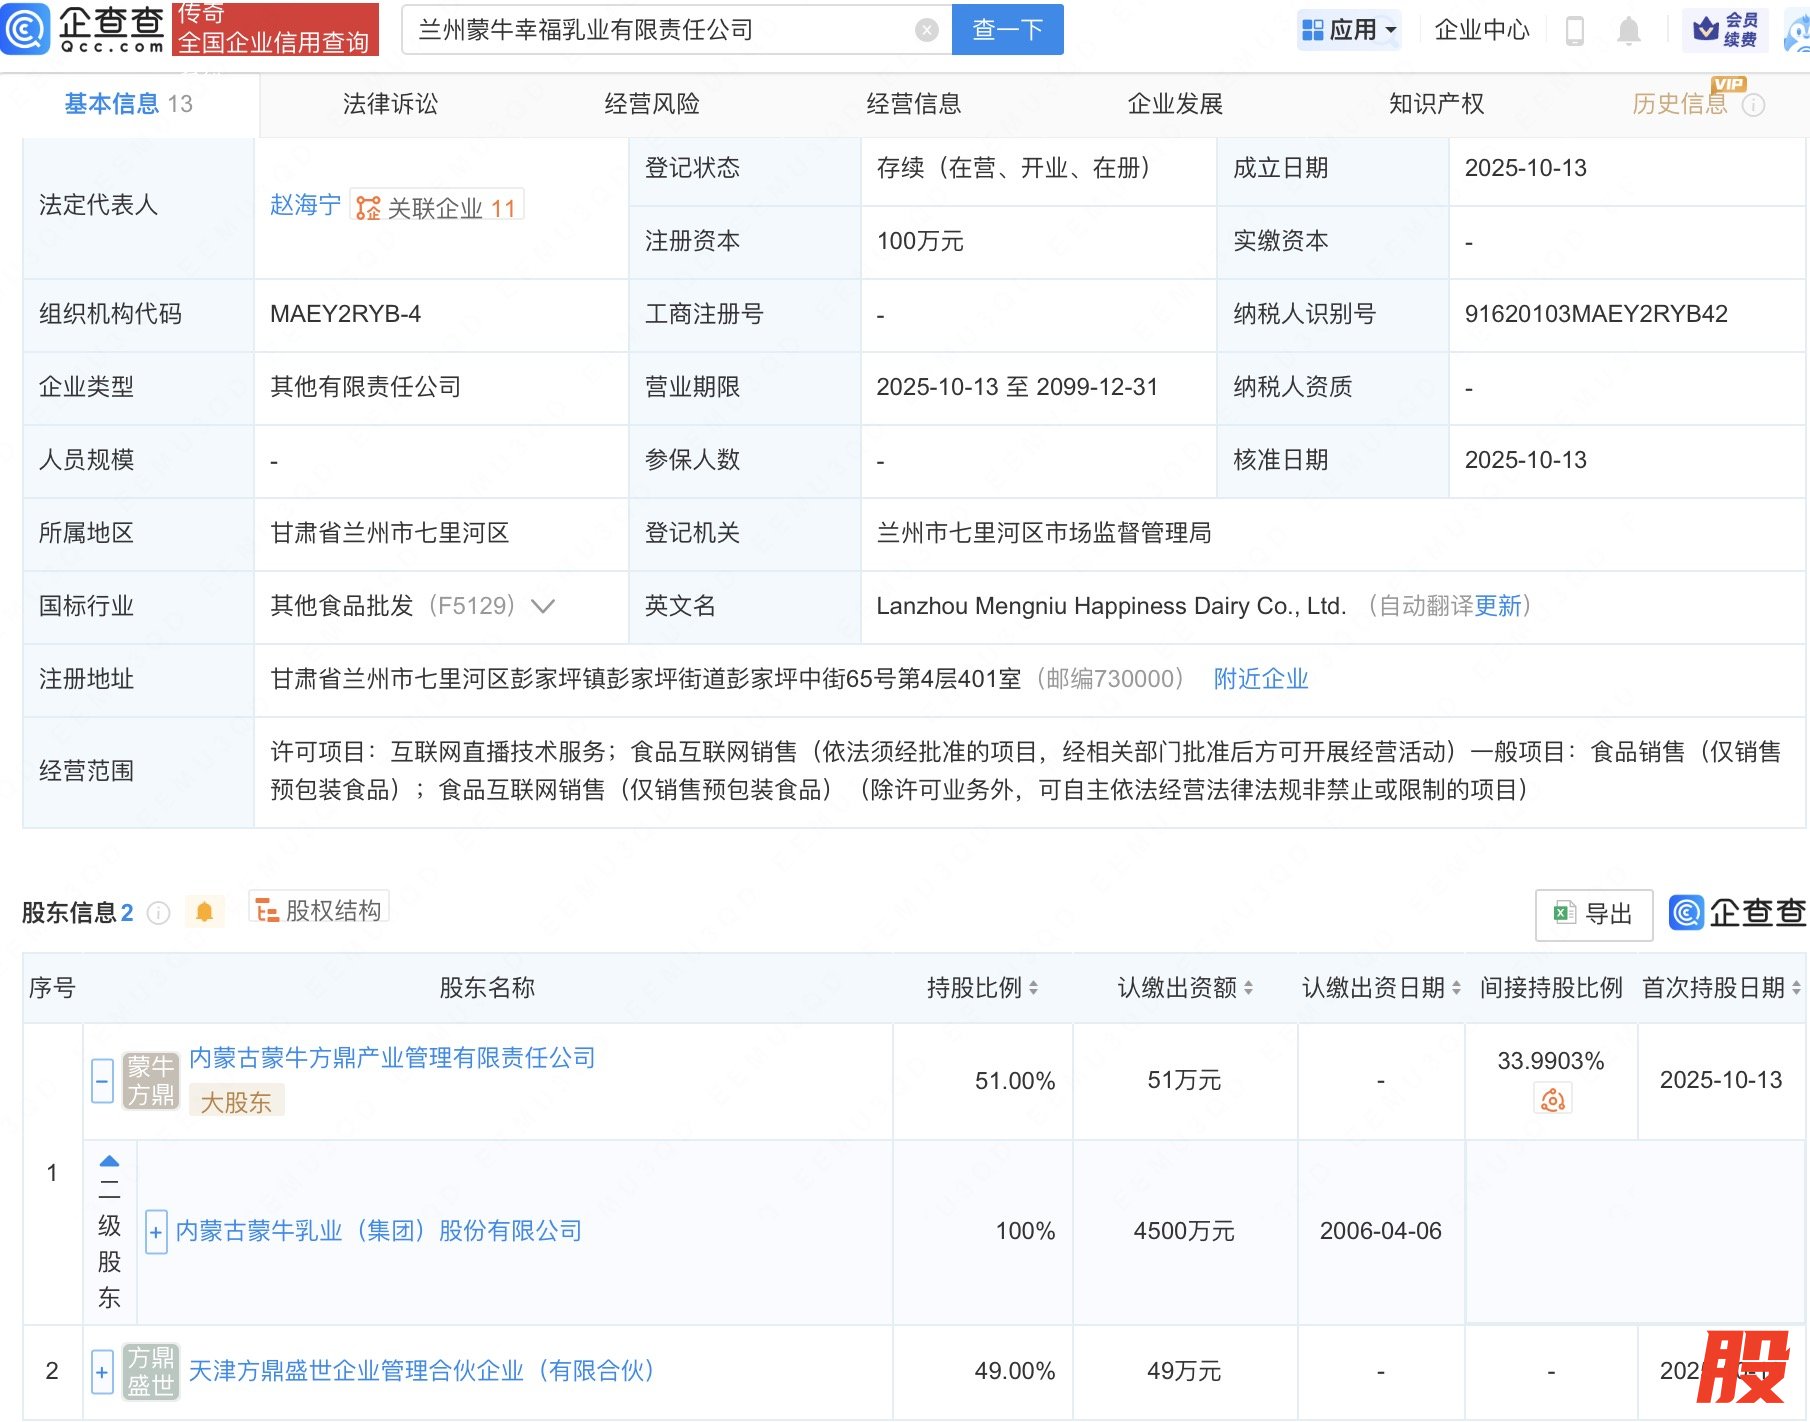Switch to 知识产权 tab
Image resolution: width=1810 pixels, height=1422 pixels.
click(1436, 104)
